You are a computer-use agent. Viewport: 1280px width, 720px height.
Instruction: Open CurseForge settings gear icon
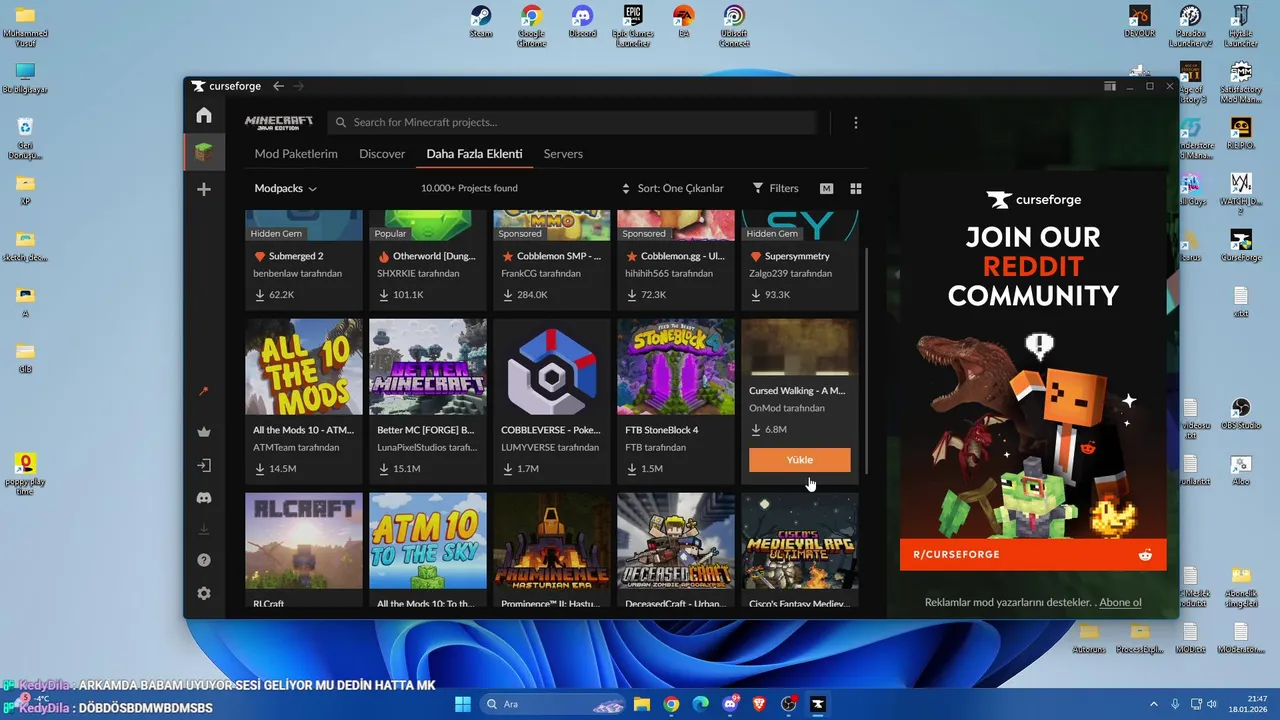tap(204, 593)
